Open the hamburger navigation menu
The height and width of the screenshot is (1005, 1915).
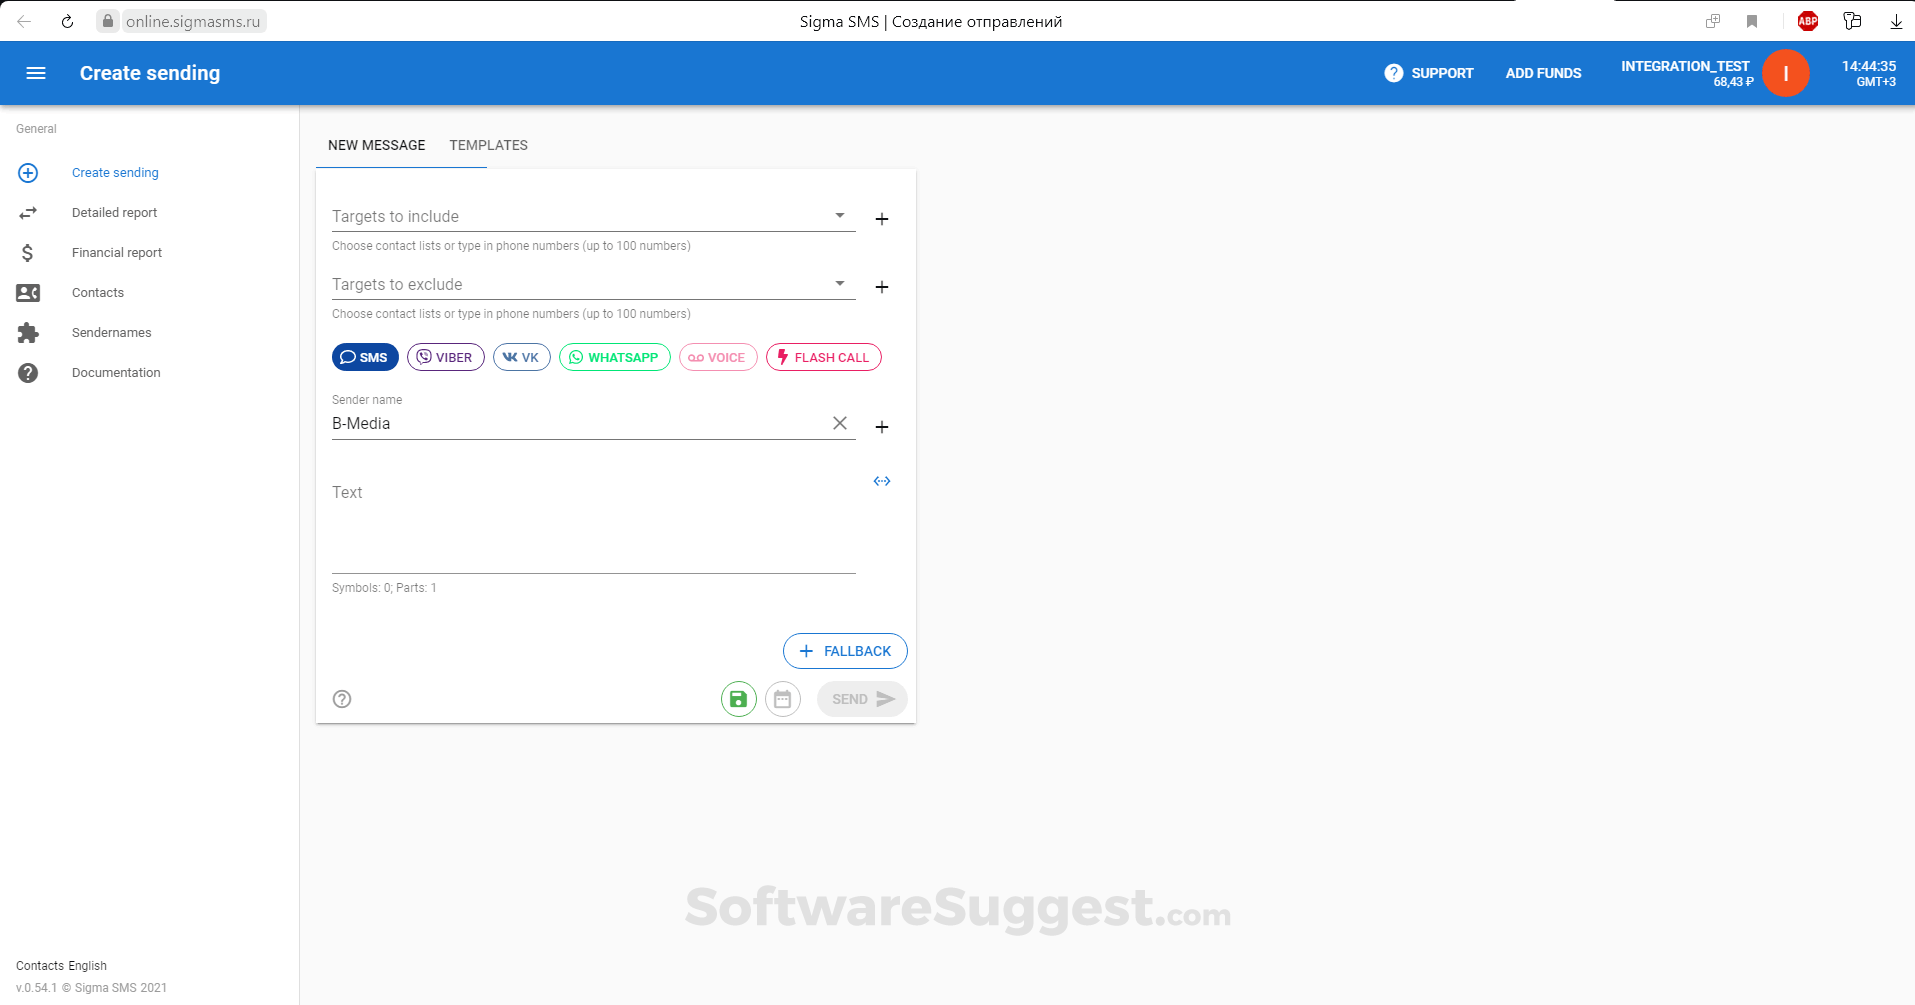(x=36, y=73)
